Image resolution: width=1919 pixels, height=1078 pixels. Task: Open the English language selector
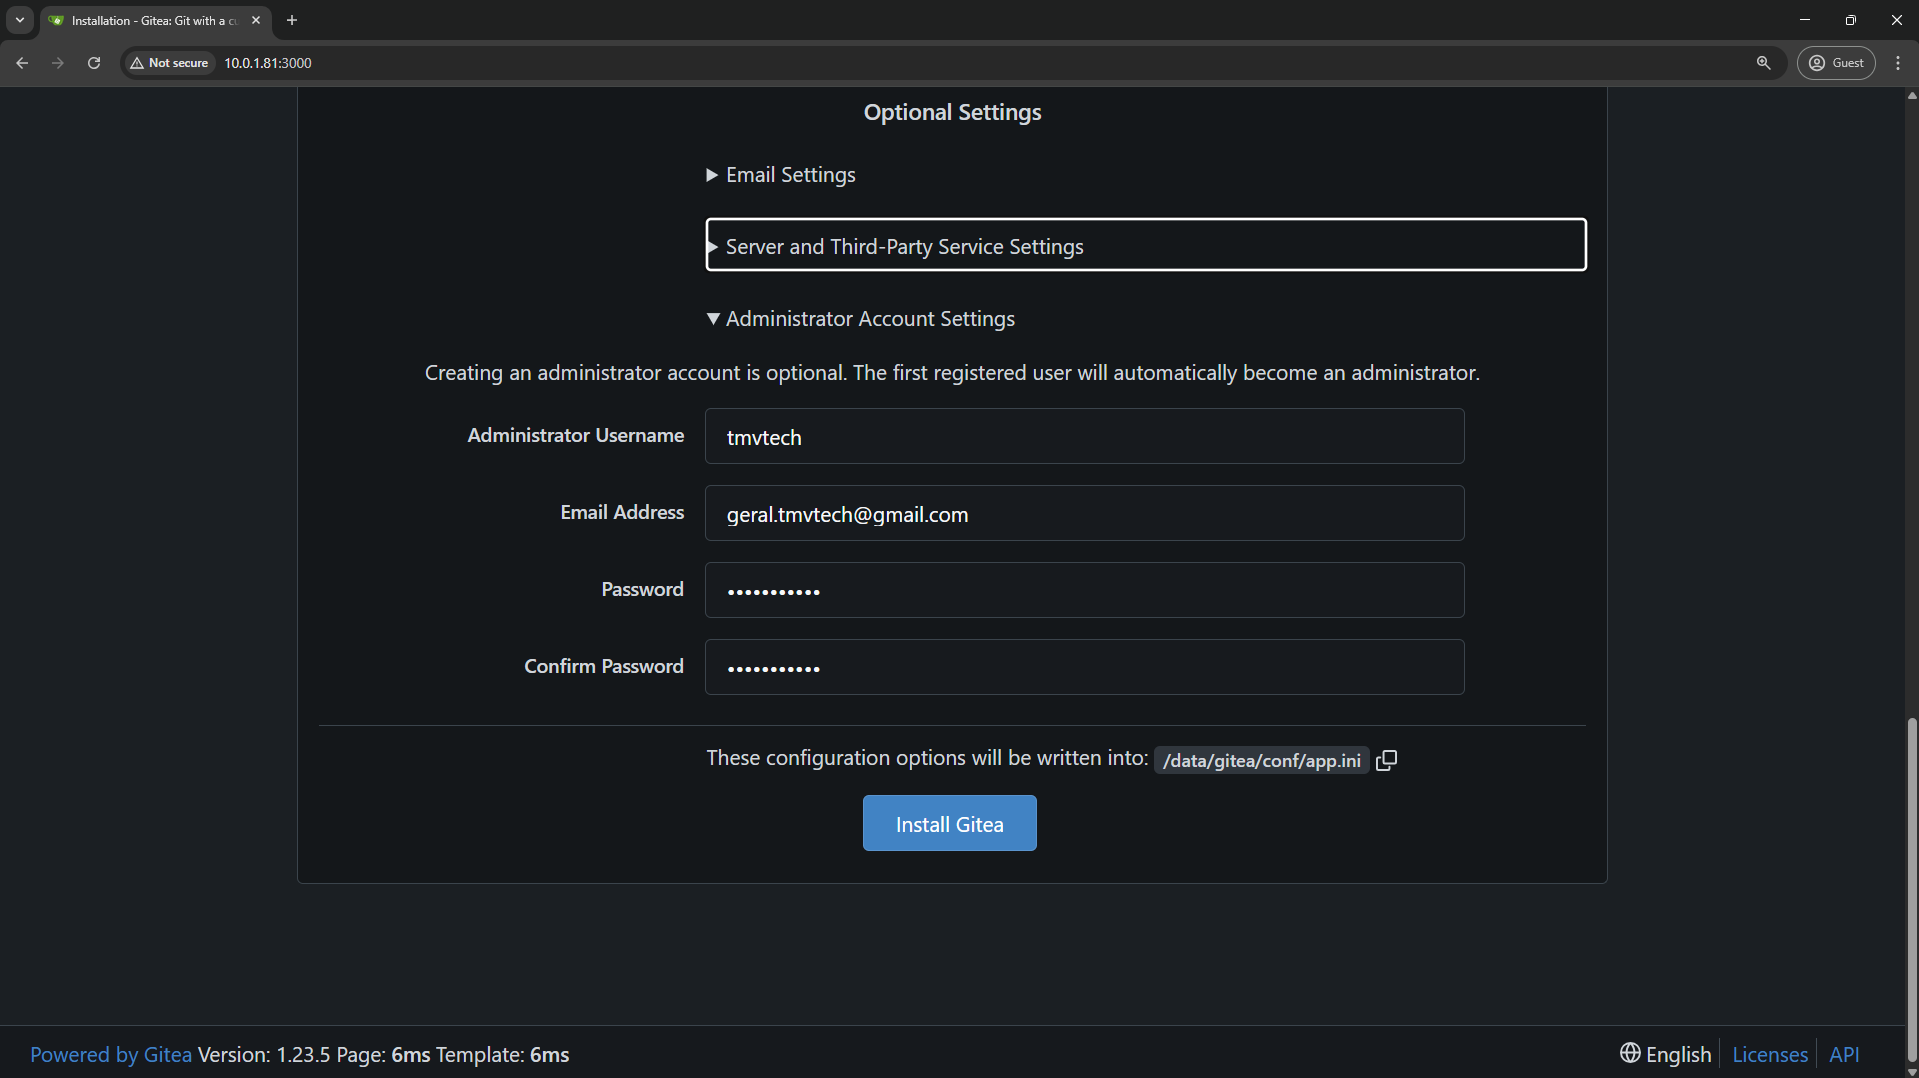point(1665,1054)
